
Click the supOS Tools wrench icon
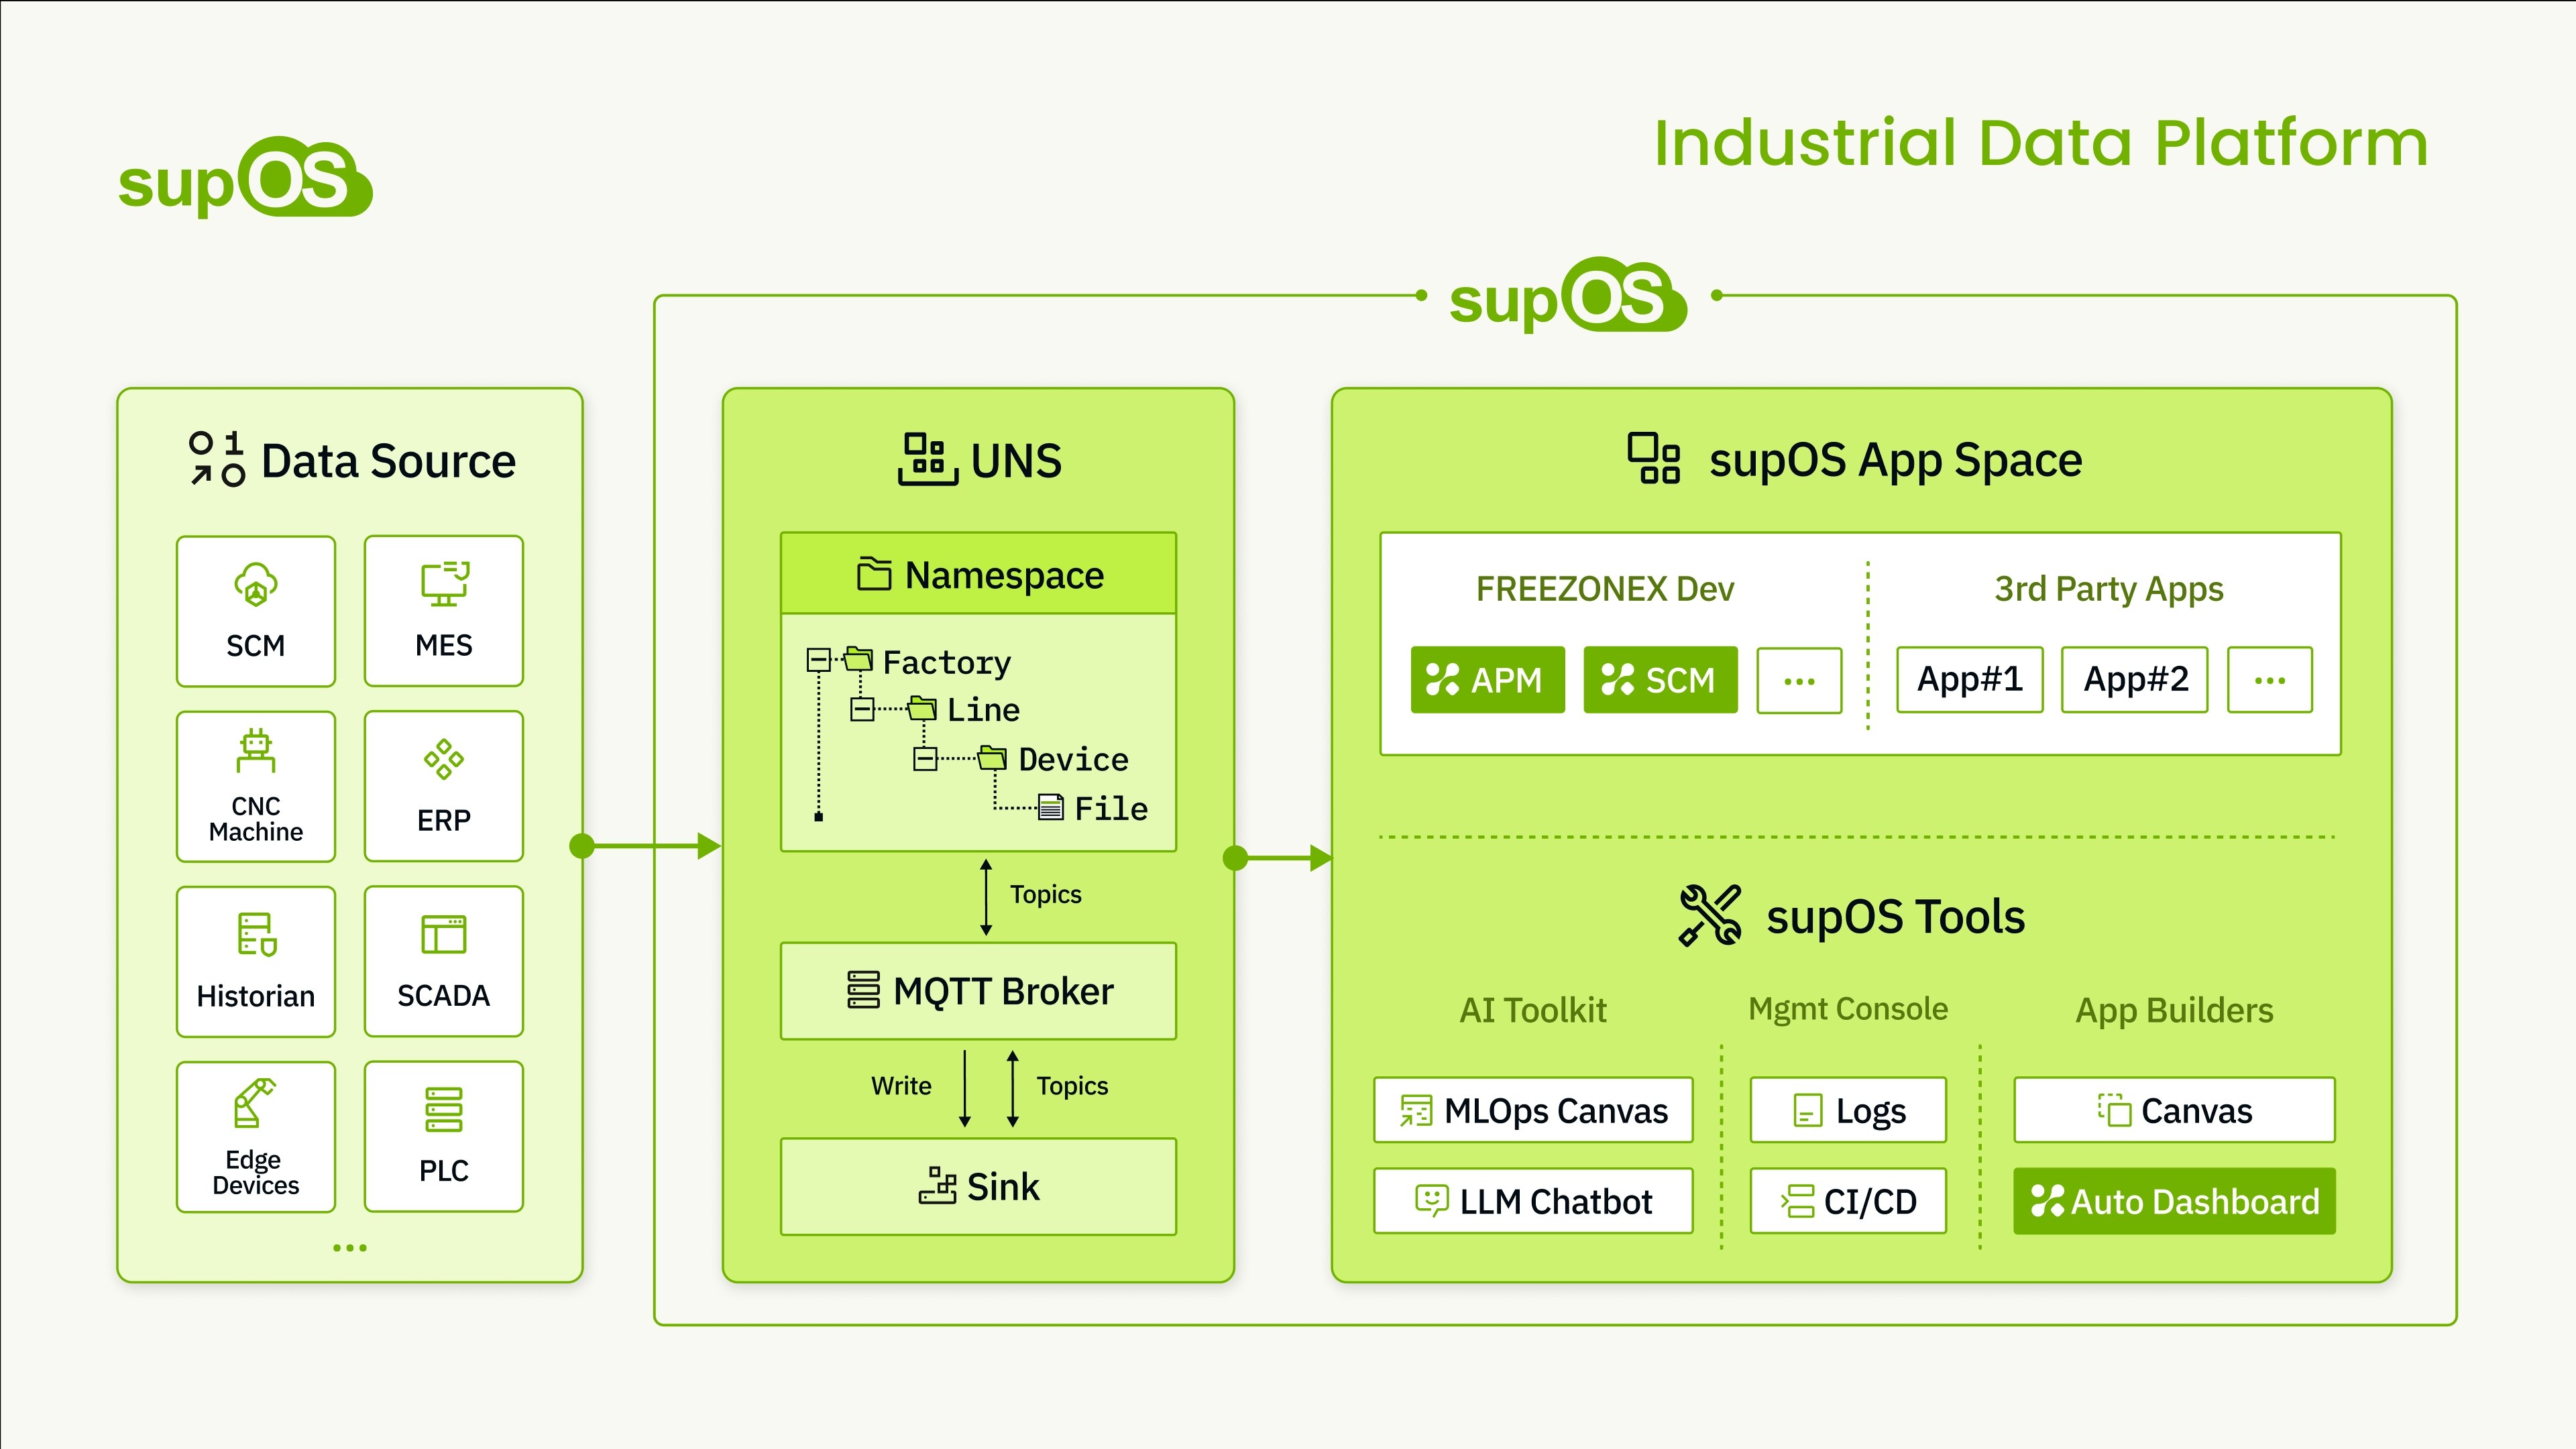click(x=1710, y=915)
